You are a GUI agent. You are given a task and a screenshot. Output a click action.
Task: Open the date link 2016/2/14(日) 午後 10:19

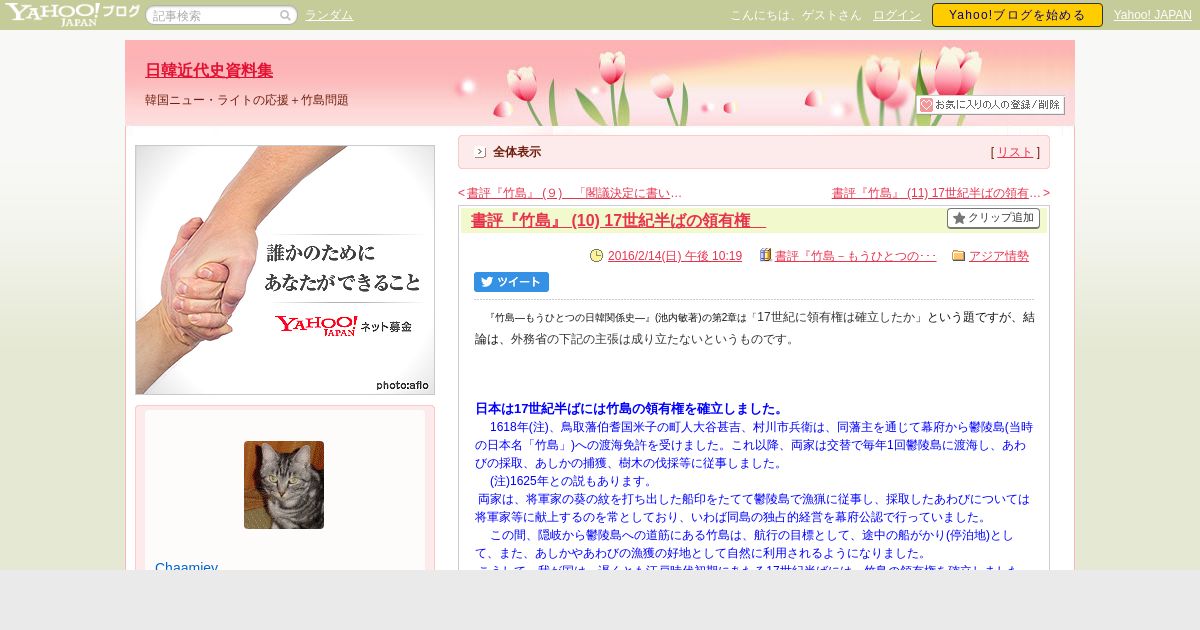675,256
